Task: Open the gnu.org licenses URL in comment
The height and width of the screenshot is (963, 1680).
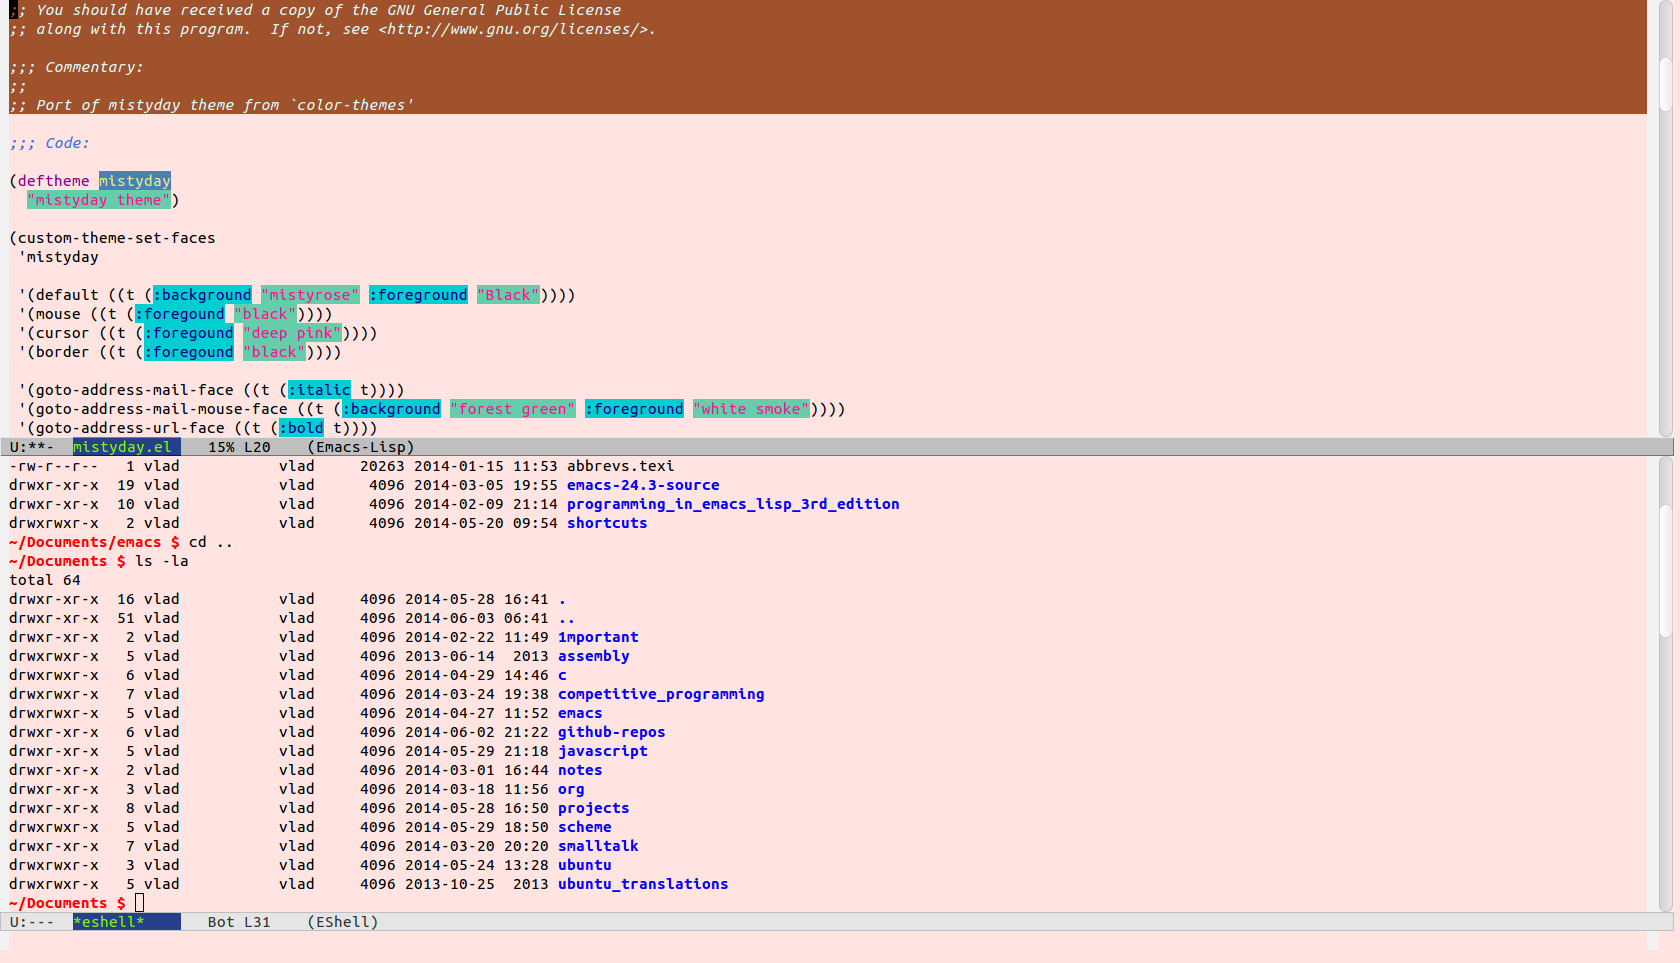Action: [x=512, y=29]
